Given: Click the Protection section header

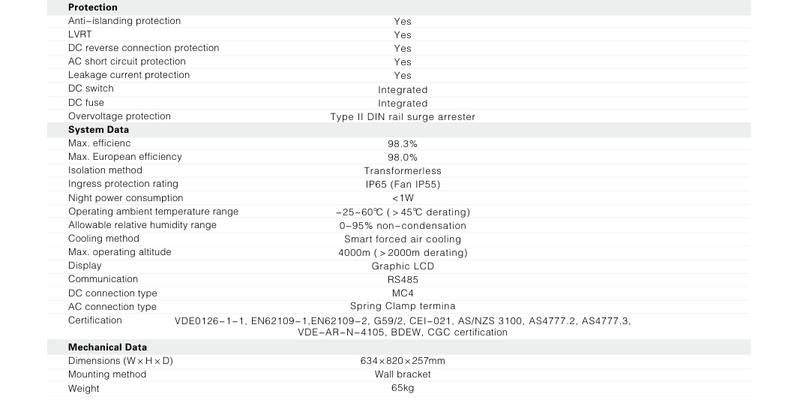Looking at the screenshot, I should point(95,6).
